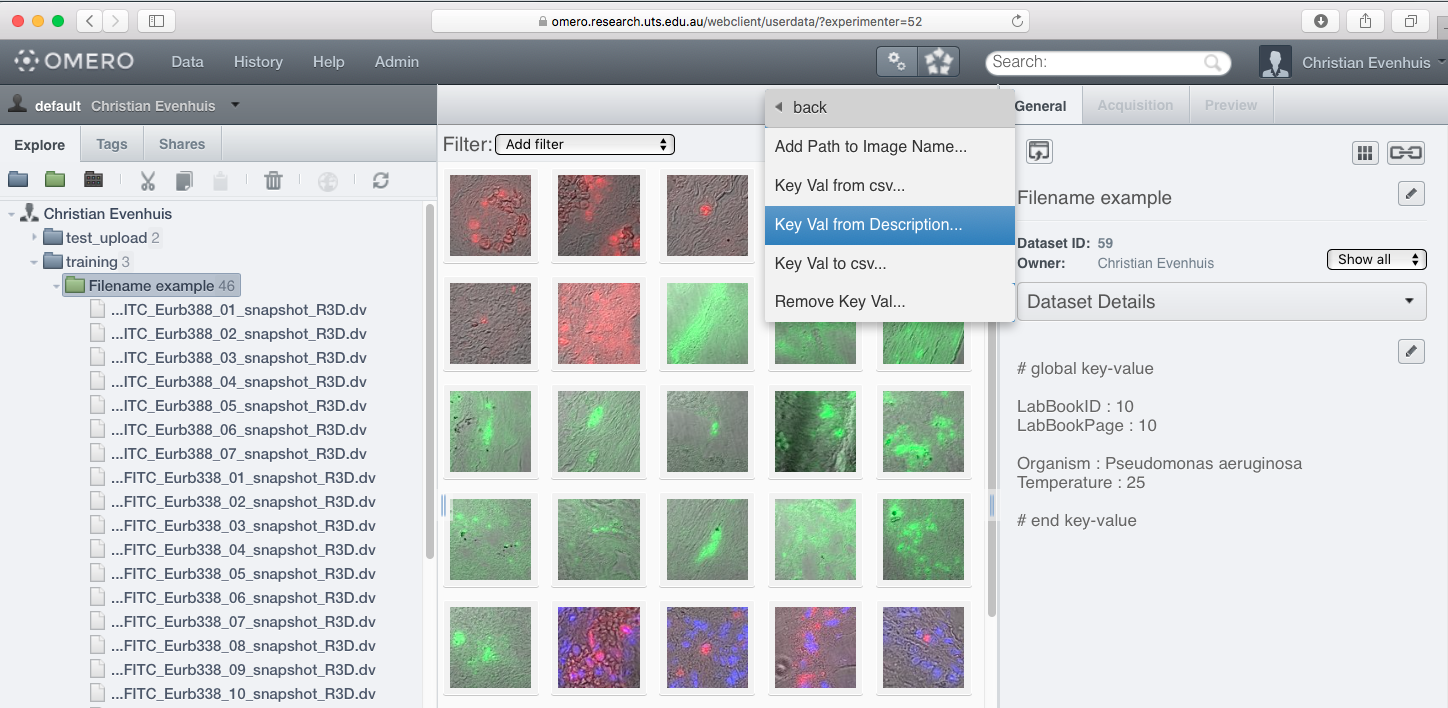This screenshot has height=708, width=1448.
Task: Launch the full viewer icon under the General tab
Action: pos(1039,152)
